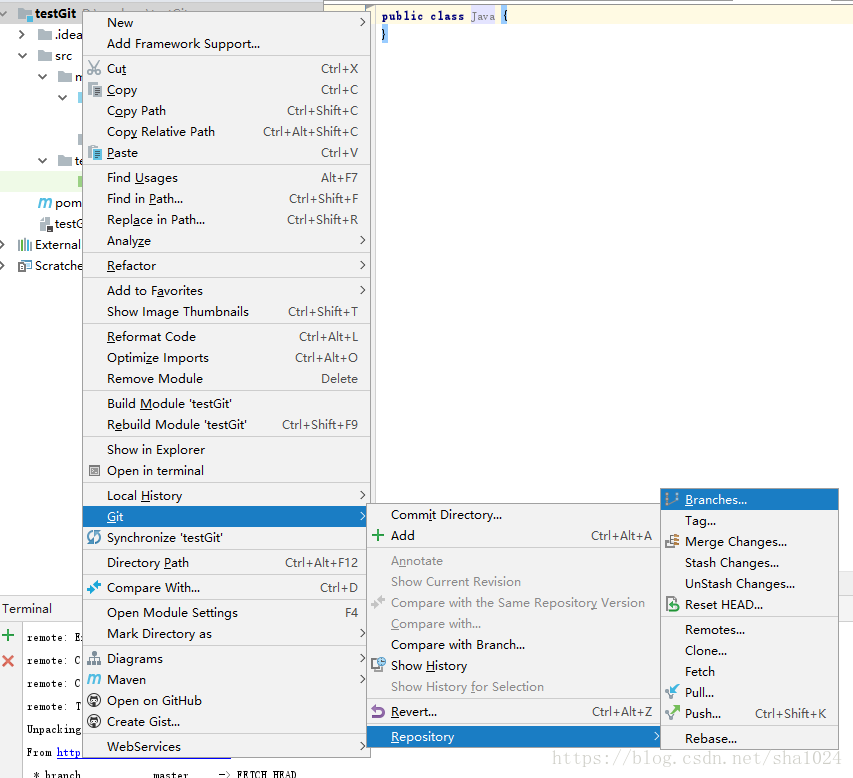Click the Pull blue arrow icon
Image resolution: width=853 pixels, height=778 pixels.
(672, 691)
